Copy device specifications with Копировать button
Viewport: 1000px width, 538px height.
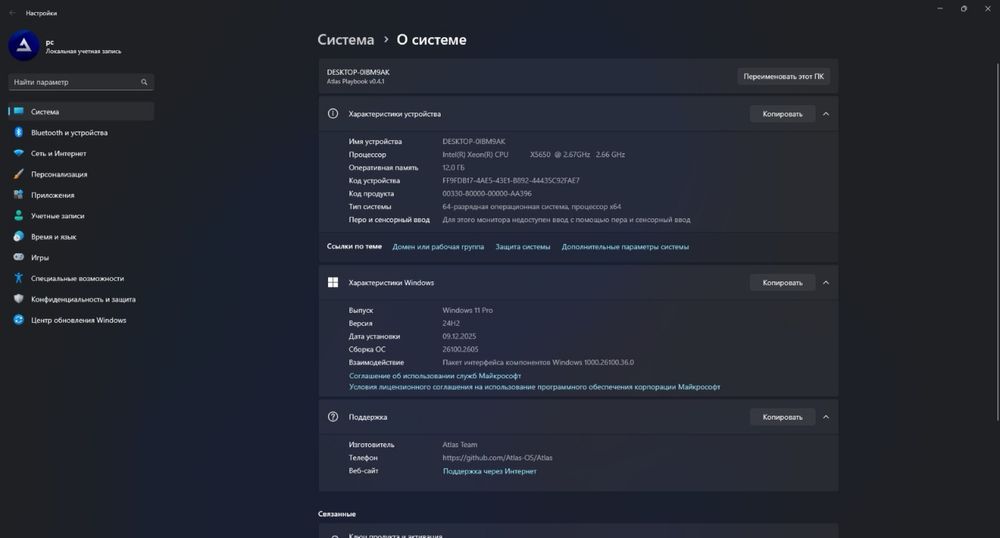pos(783,113)
